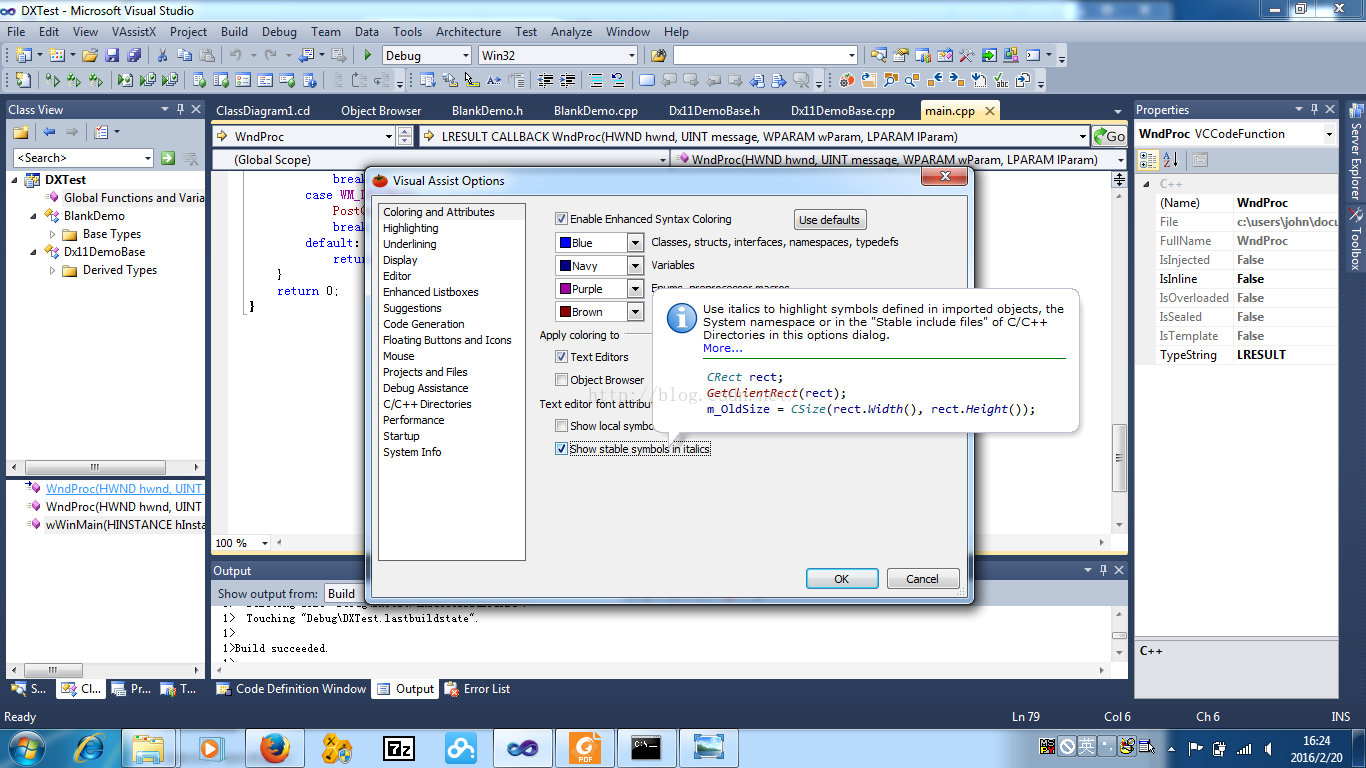1366x768 pixels.
Task: Open Properties Window from the toolbar icon
Action: [901, 55]
